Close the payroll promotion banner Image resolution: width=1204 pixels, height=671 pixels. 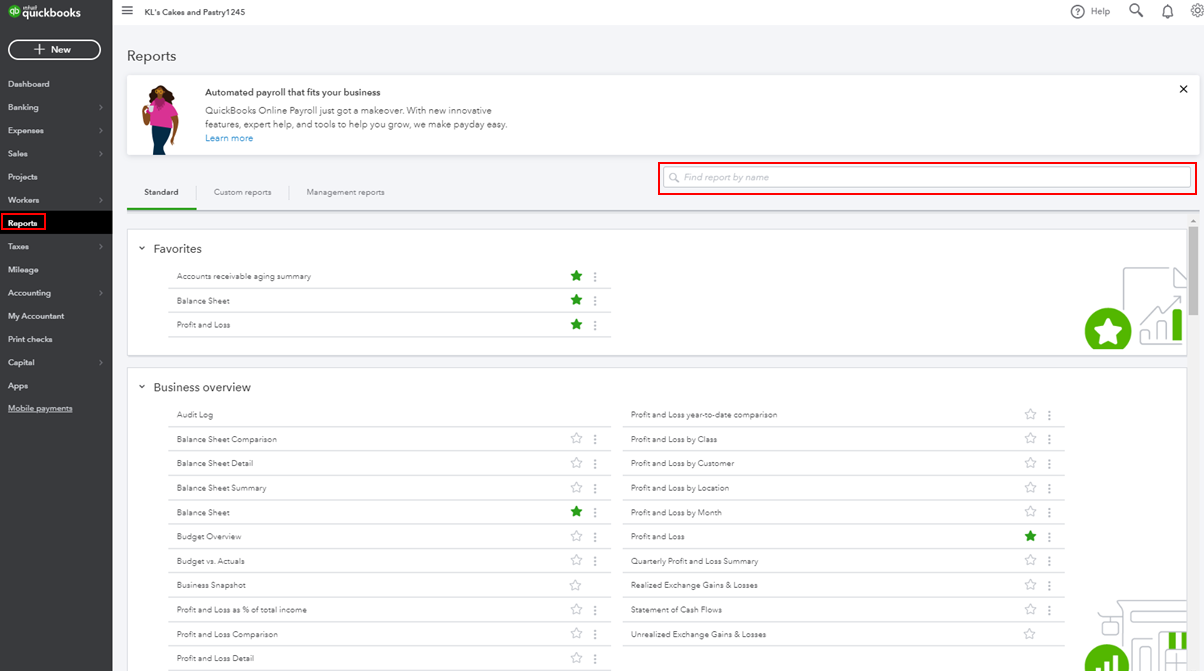(1183, 89)
